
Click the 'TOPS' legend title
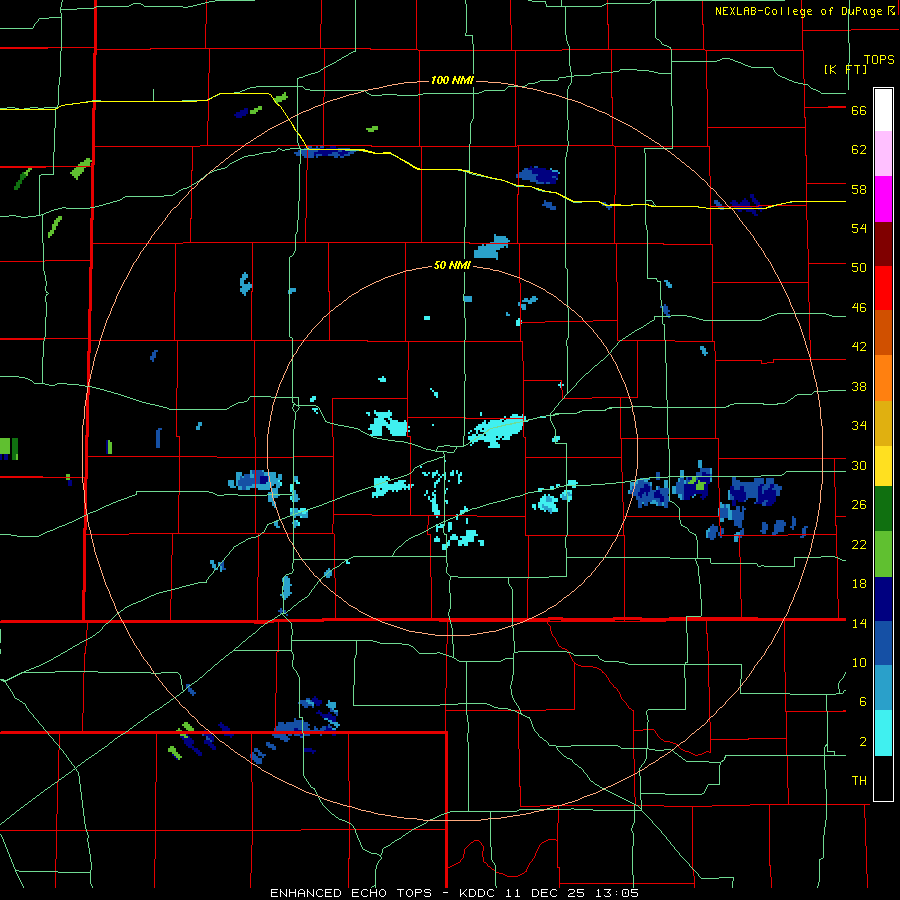pyautogui.click(x=879, y=59)
